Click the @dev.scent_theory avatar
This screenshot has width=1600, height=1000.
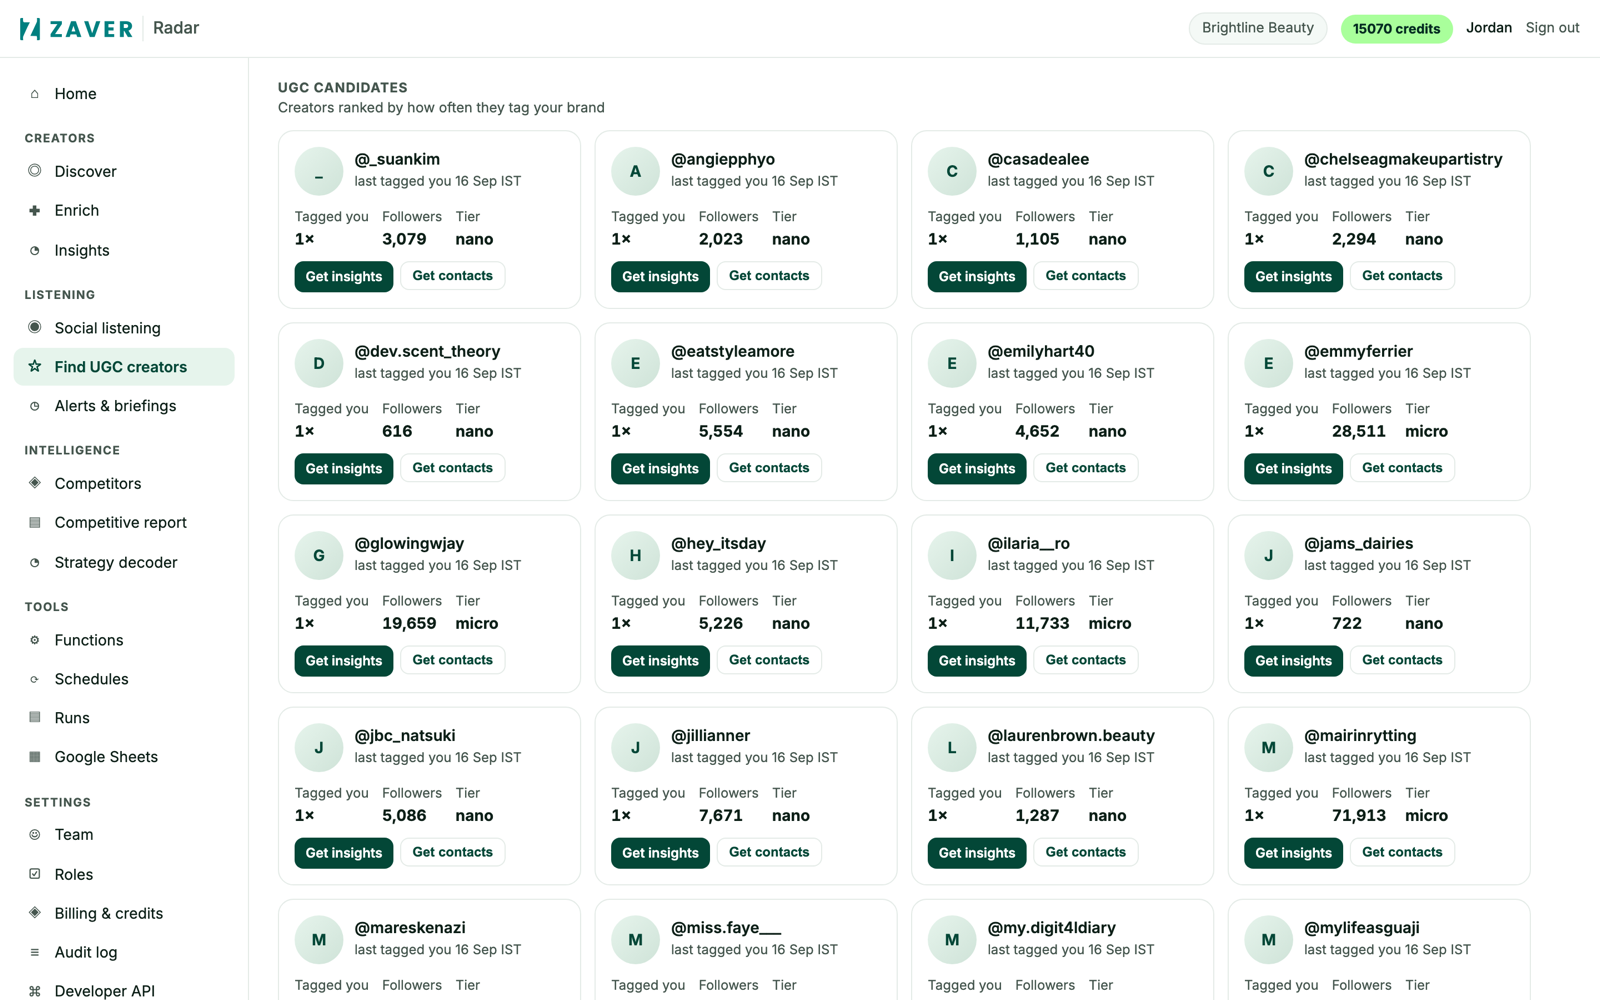(x=319, y=363)
